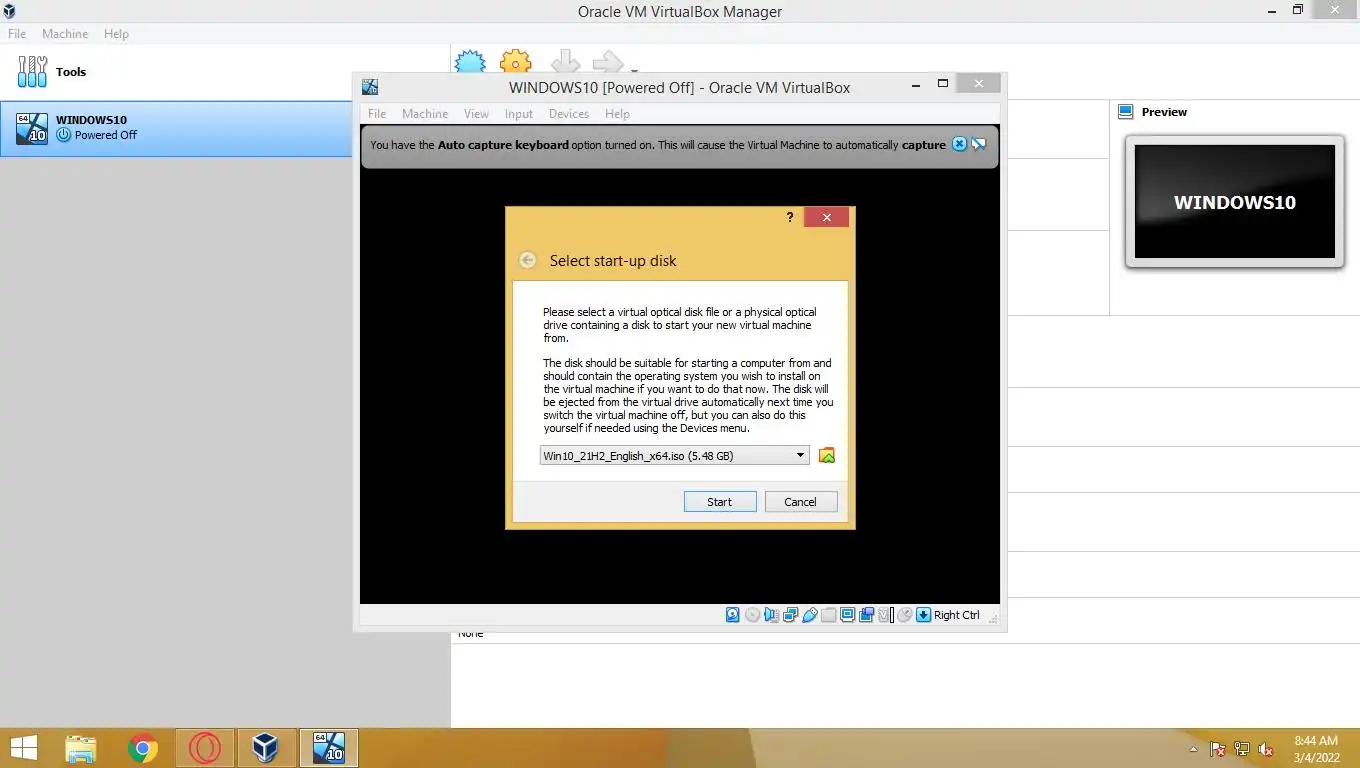Click the mouse integration status icon
The image size is (1360, 768).
click(x=904, y=615)
